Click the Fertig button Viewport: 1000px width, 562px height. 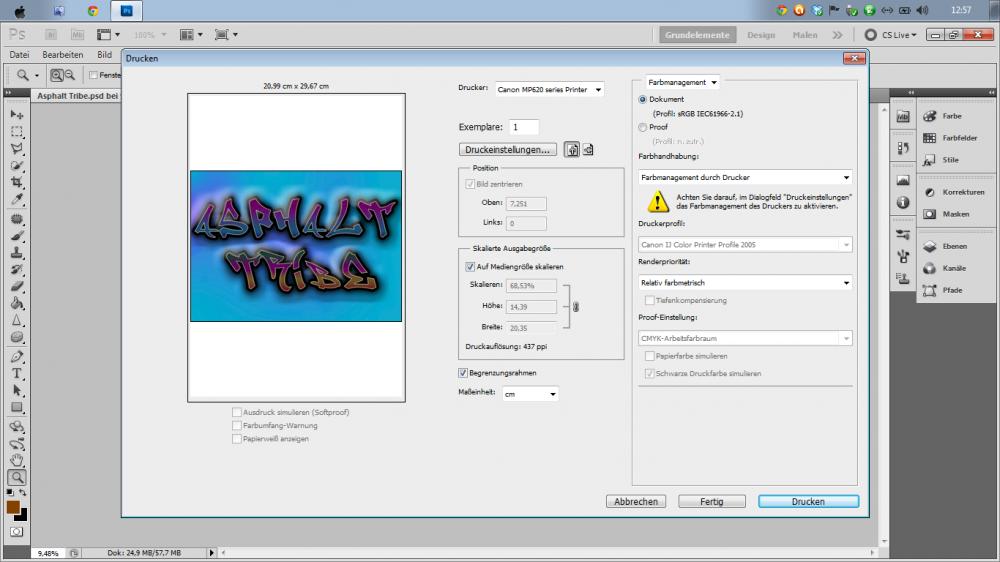(x=712, y=501)
